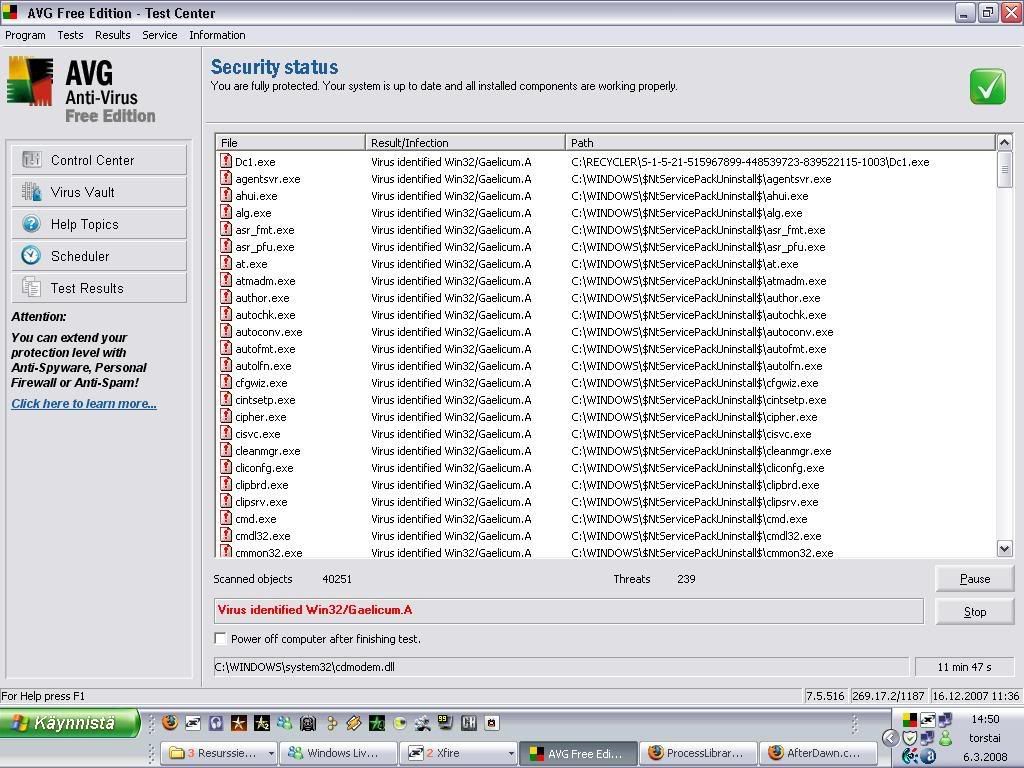Click the Help Topics question mark icon
The height and width of the screenshot is (768, 1024).
tap(31, 223)
